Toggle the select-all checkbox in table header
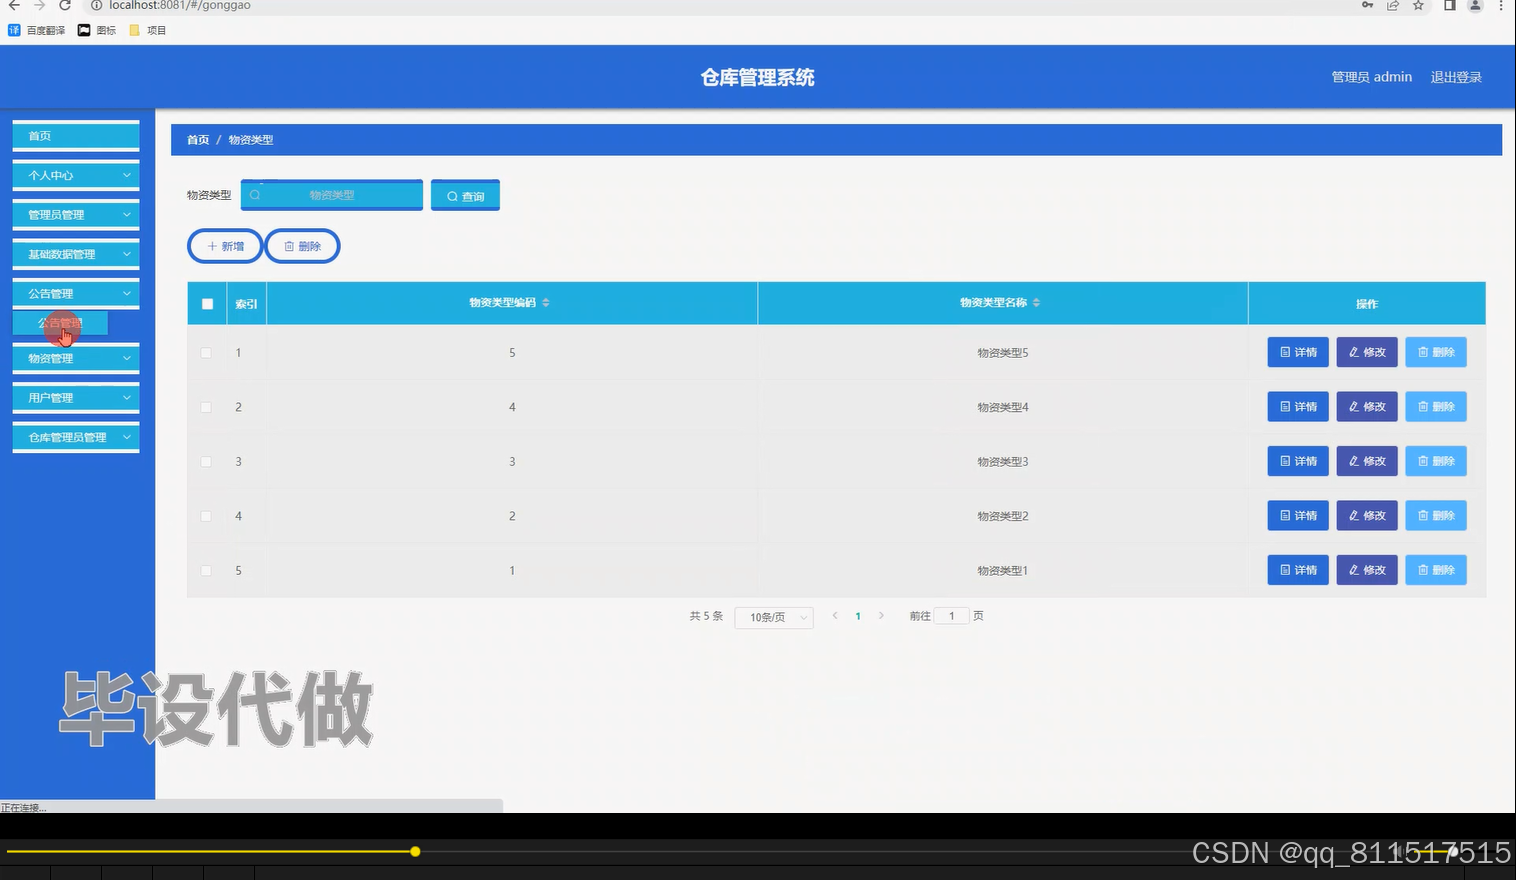 point(207,303)
